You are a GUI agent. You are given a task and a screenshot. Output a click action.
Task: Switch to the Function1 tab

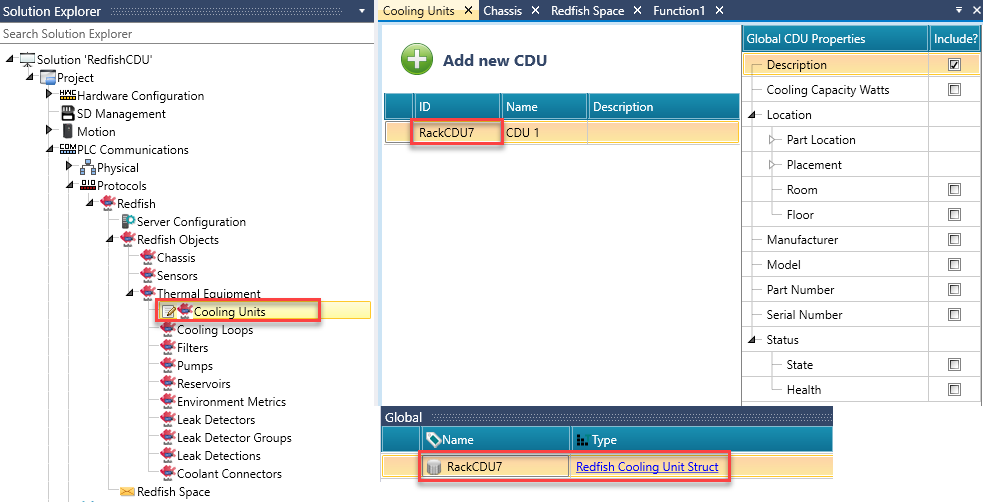pyautogui.click(x=679, y=11)
